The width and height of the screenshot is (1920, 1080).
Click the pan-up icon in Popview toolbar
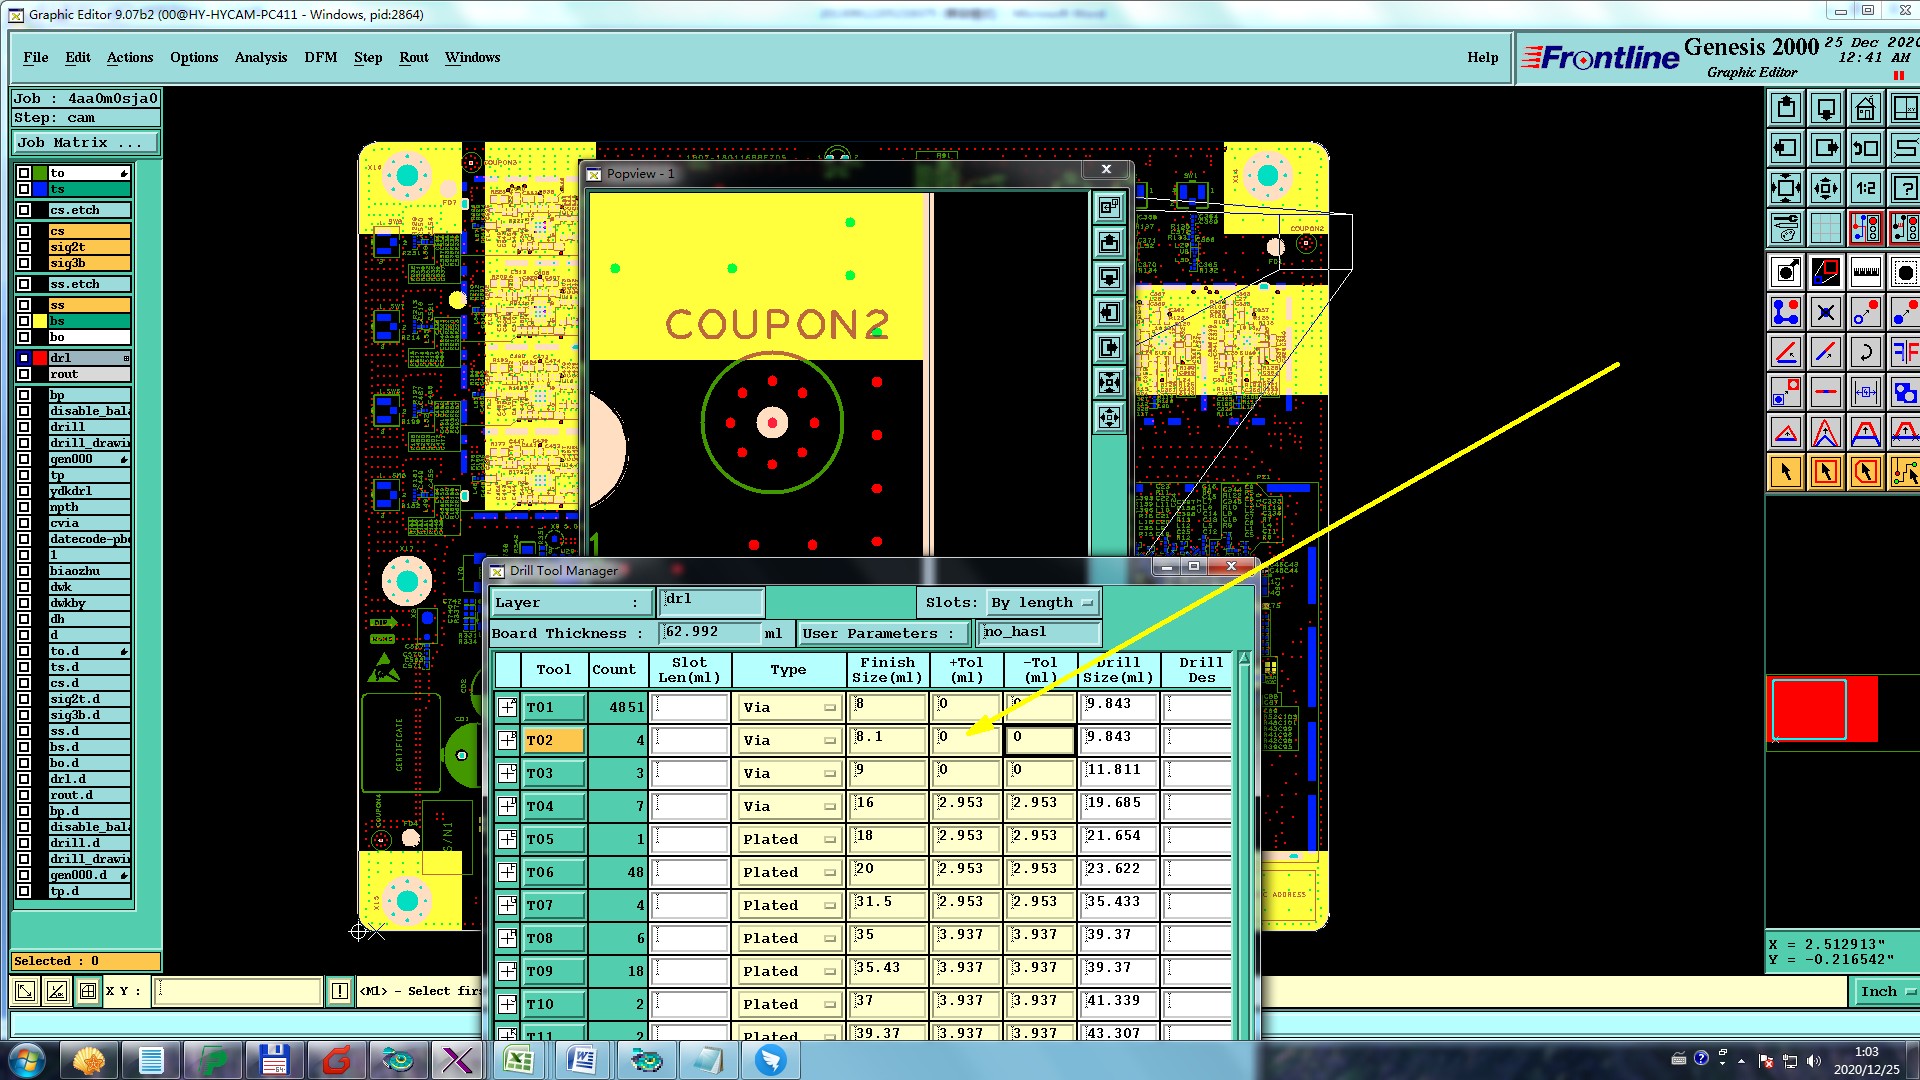[x=1109, y=242]
